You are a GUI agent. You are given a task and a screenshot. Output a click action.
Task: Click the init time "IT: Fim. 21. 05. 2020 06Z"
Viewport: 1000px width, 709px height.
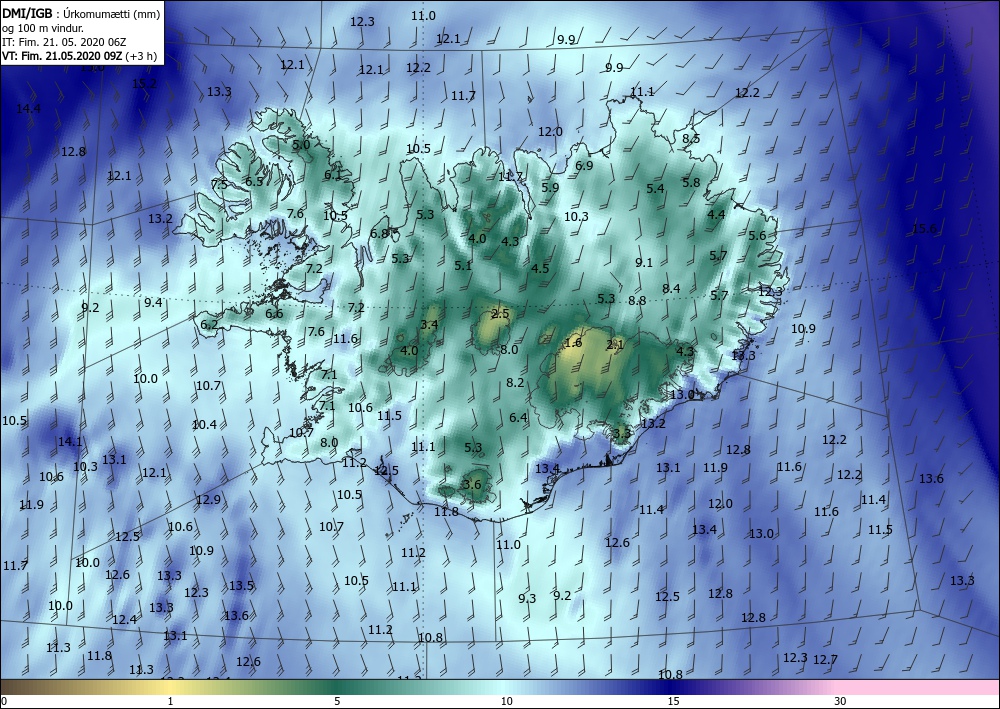click(64, 42)
